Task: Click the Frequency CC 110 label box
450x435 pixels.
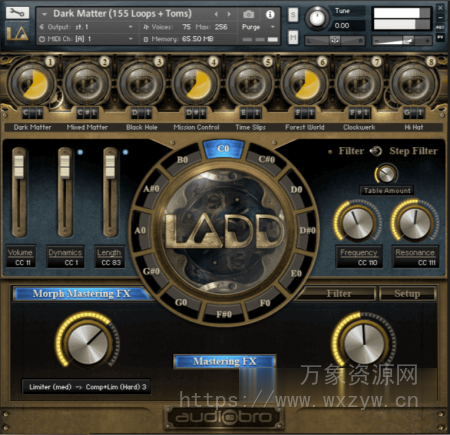Action: coord(359,257)
